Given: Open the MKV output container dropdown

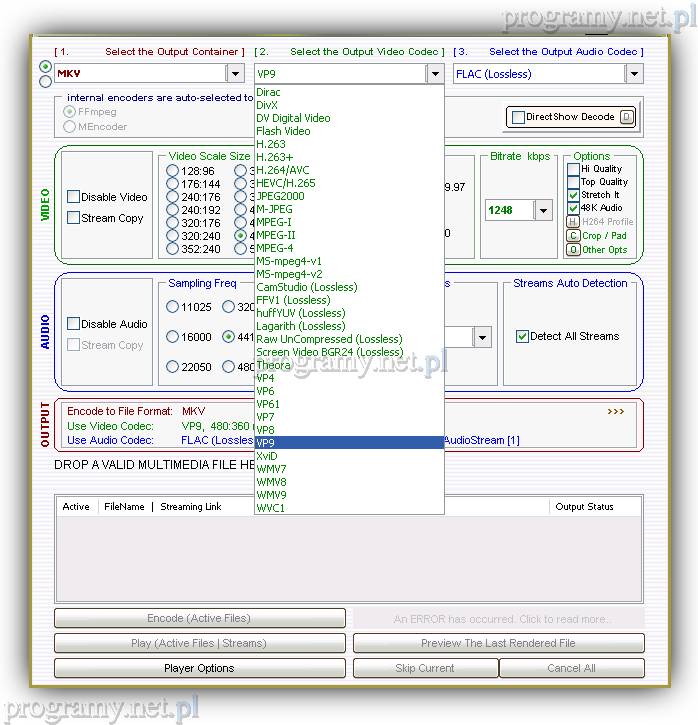Looking at the screenshot, I should pyautogui.click(x=235, y=74).
